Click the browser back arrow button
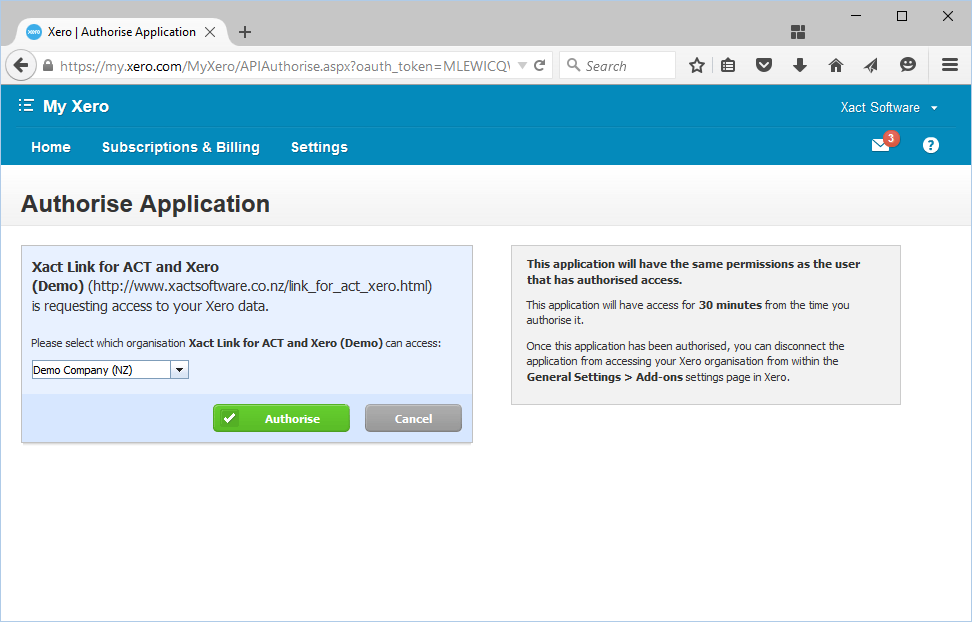The image size is (972, 622). [x=21, y=66]
